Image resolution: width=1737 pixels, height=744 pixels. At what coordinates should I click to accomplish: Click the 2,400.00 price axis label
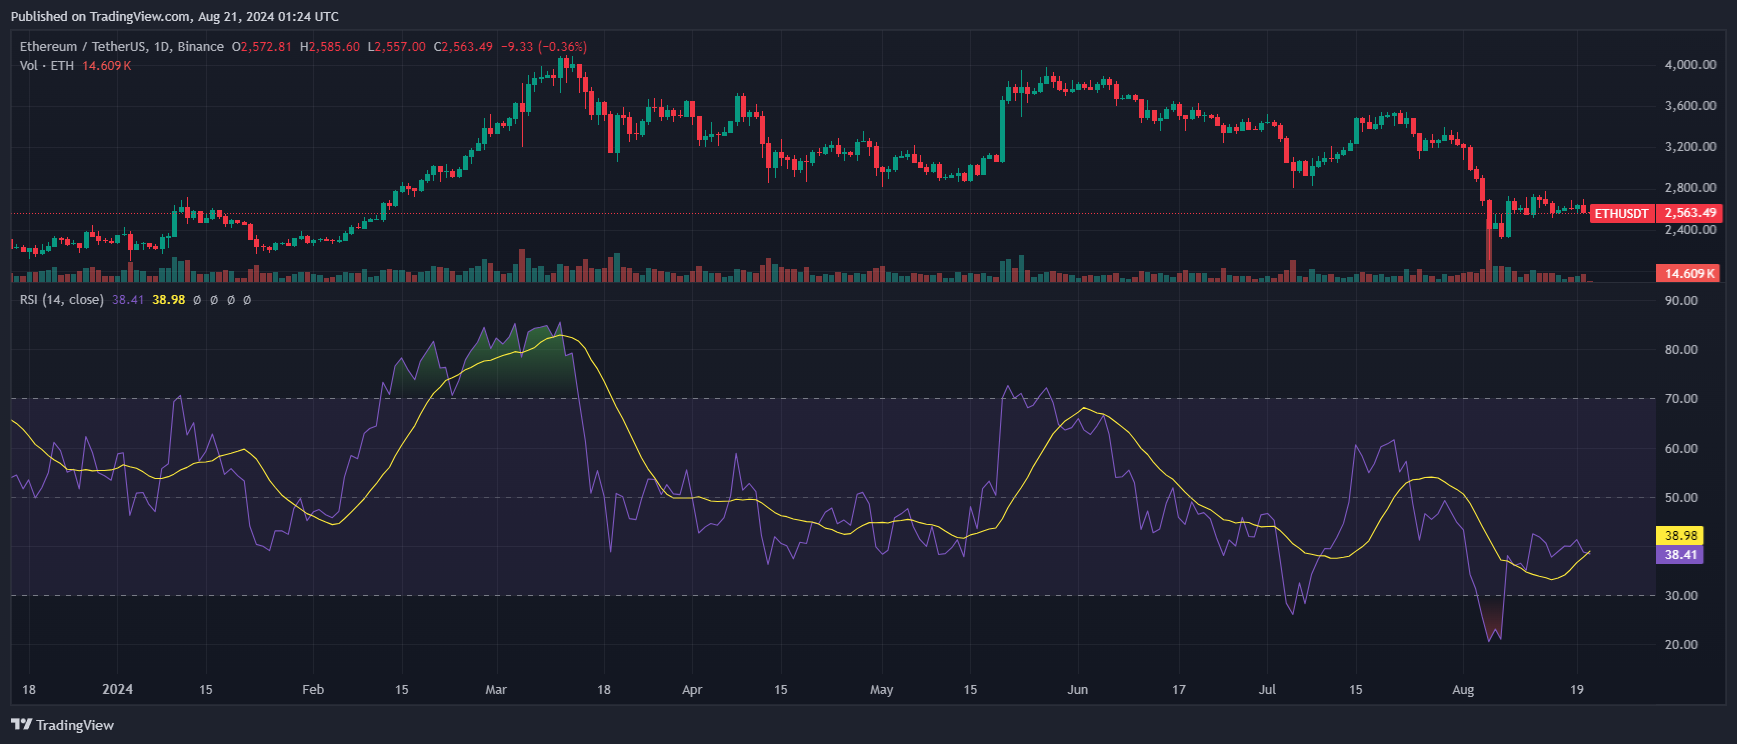click(1690, 230)
